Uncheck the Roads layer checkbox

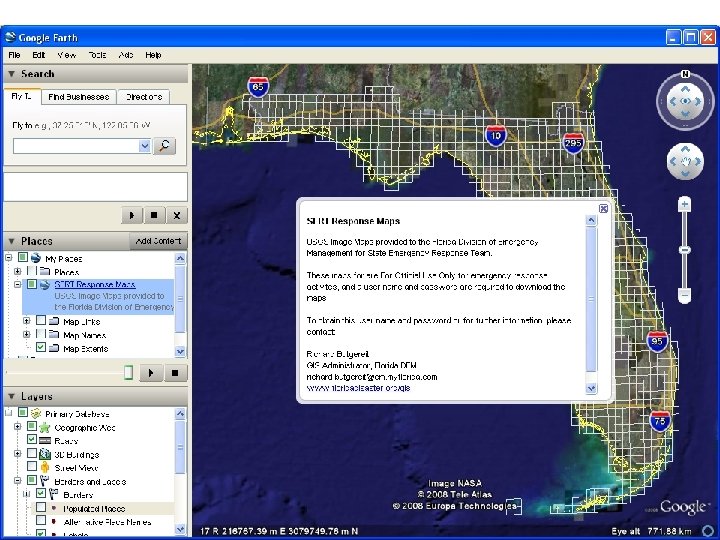[x=32, y=439]
